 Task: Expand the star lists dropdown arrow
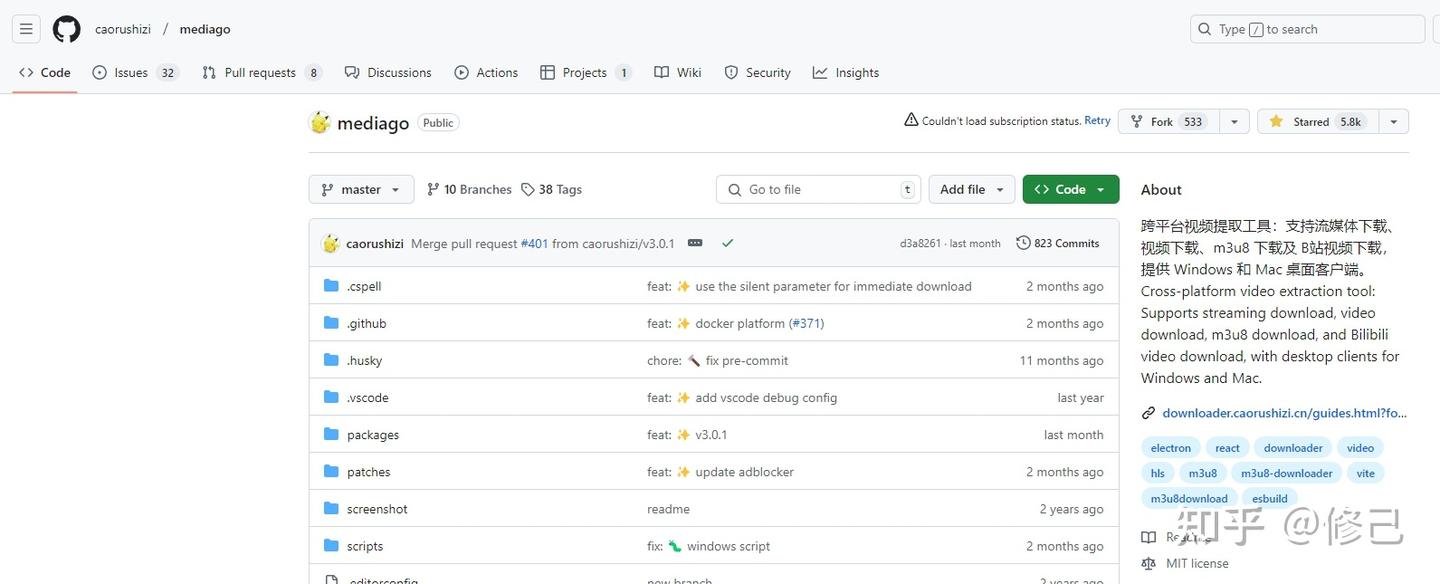pyautogui.click(x=1393, y=122)
